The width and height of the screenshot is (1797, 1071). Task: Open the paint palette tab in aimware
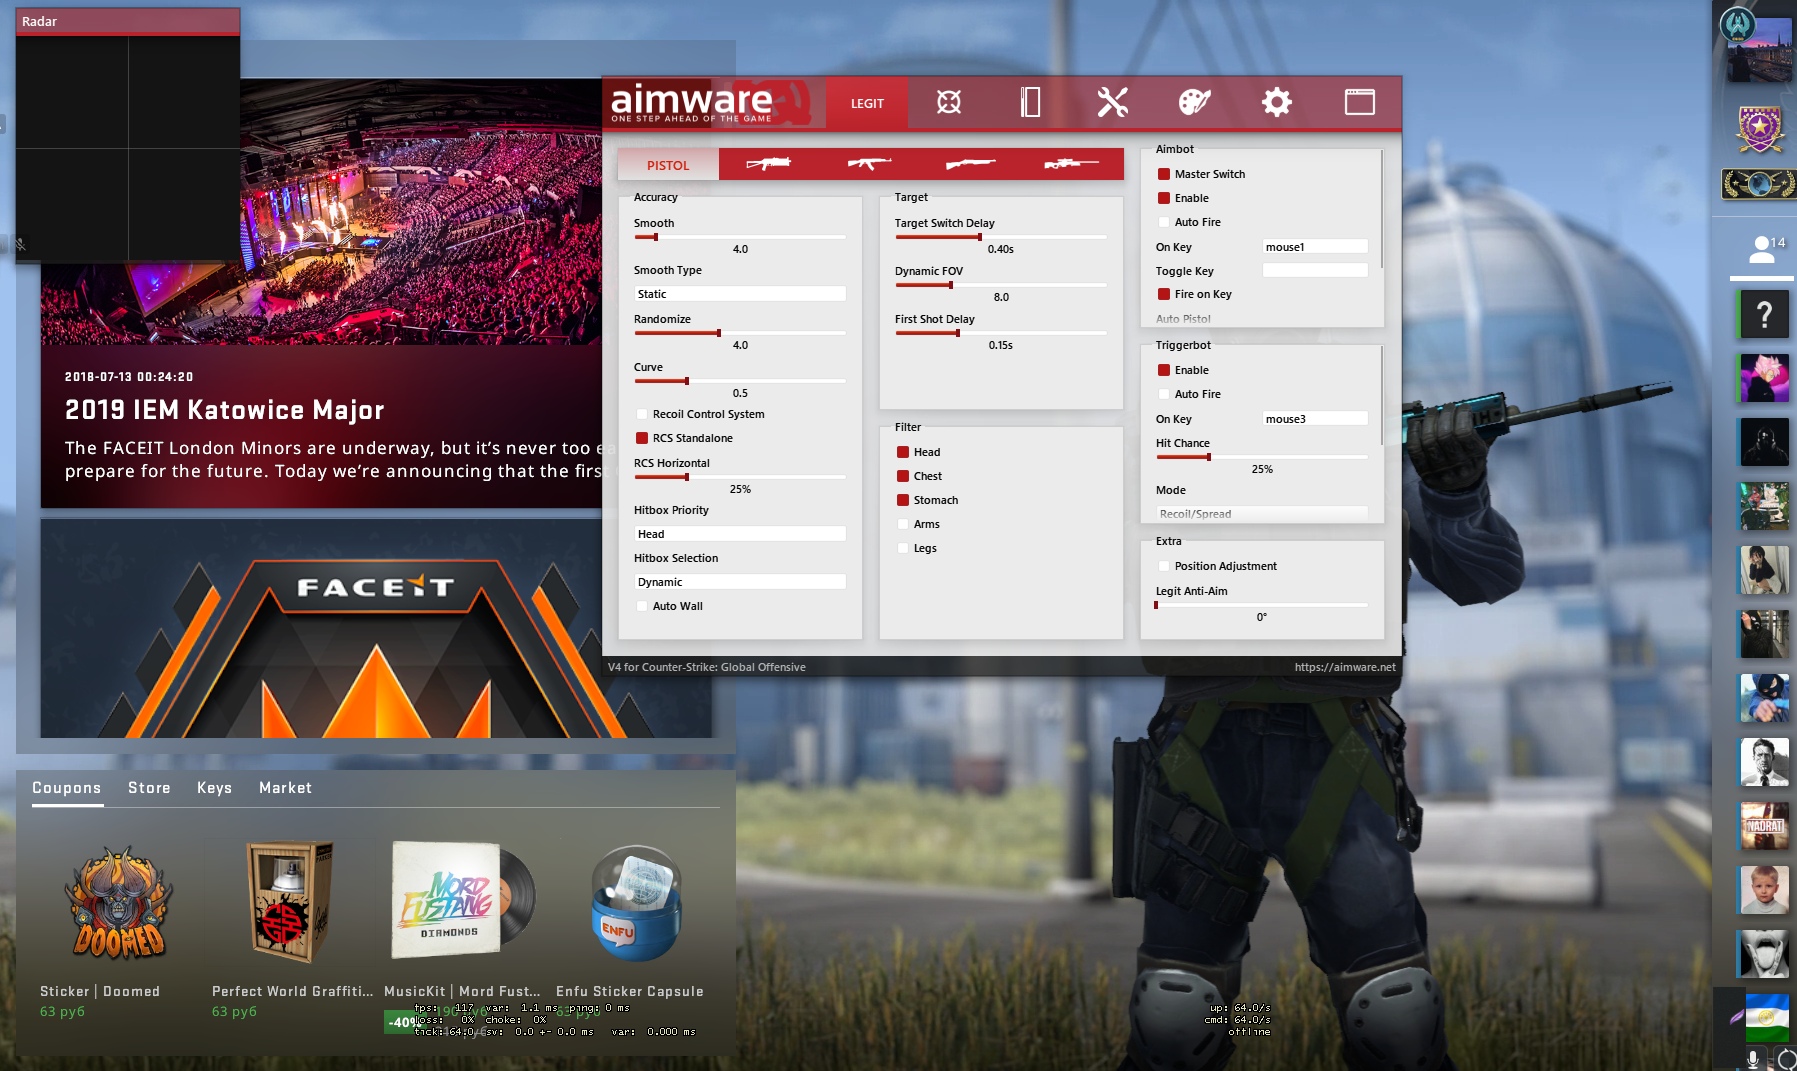click(x=1194, y=102)
